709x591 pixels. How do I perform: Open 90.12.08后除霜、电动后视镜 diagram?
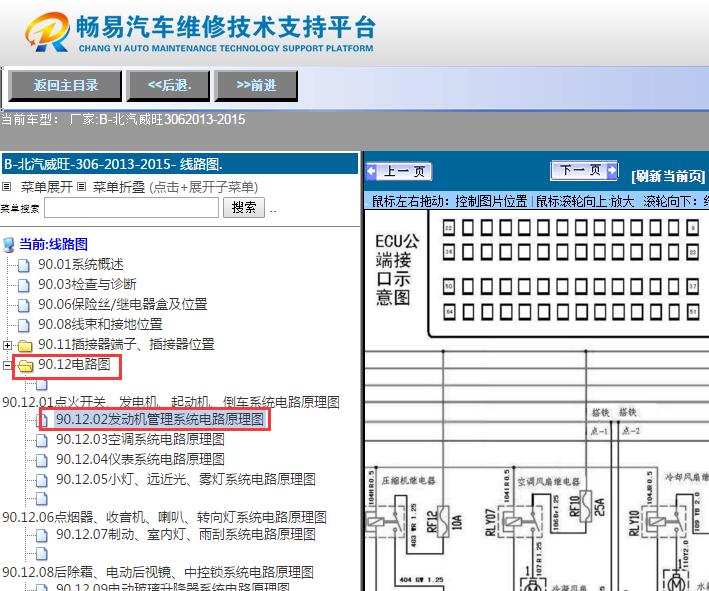(158, 572)
